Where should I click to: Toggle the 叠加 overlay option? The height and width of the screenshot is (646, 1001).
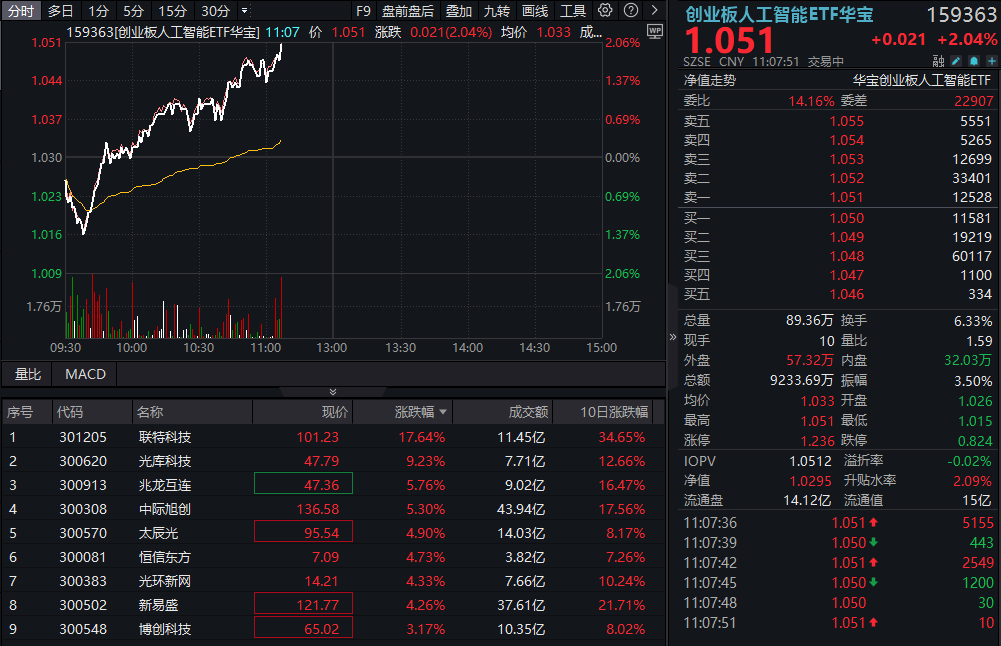click(459, 11)
